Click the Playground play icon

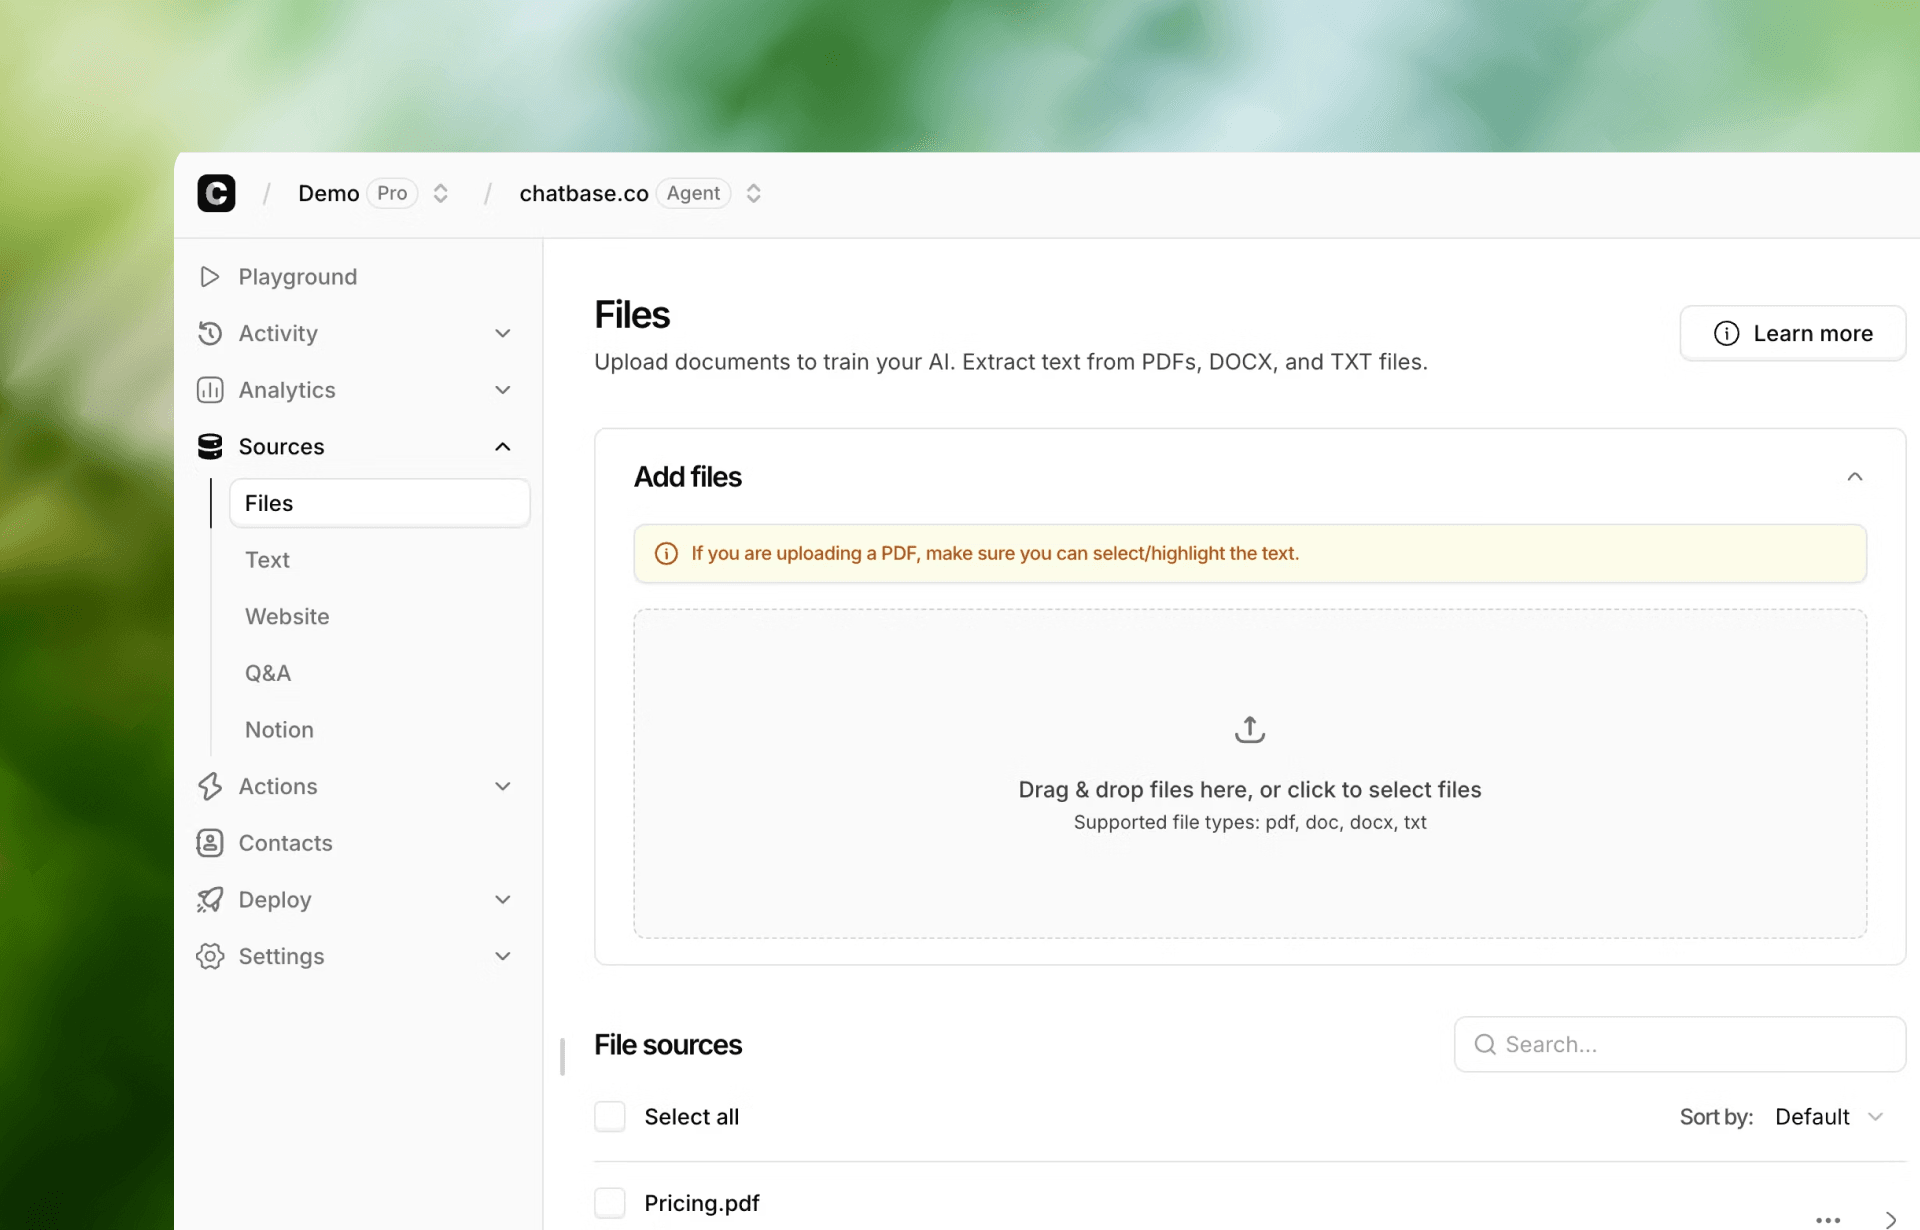click(x=209, y=277)
